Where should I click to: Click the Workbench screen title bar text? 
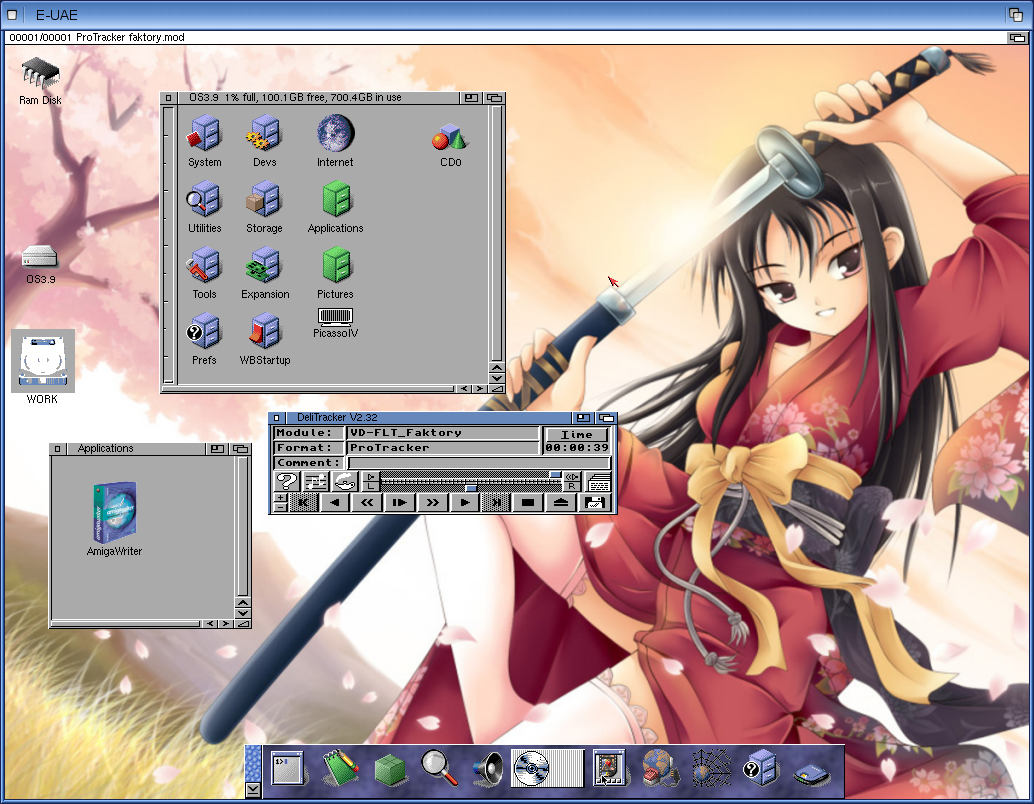[97, 38]
